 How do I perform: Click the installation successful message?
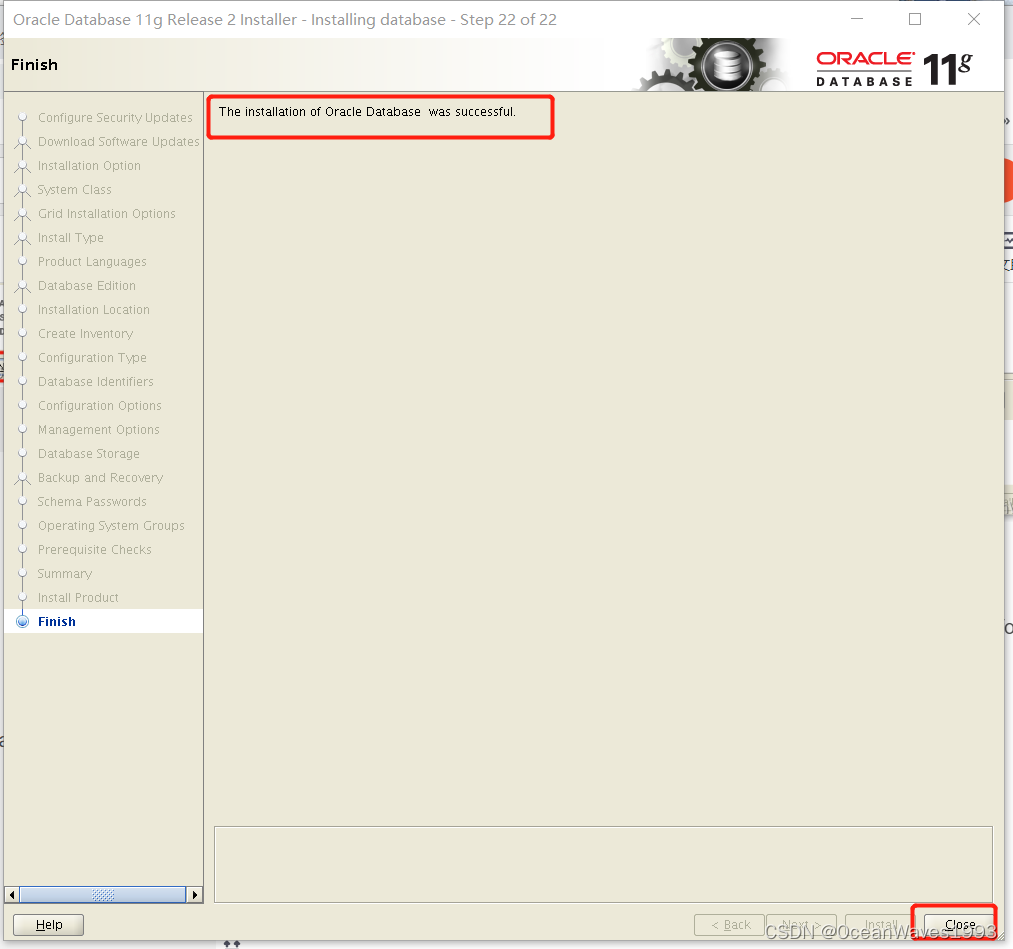[x=370, y=112]
